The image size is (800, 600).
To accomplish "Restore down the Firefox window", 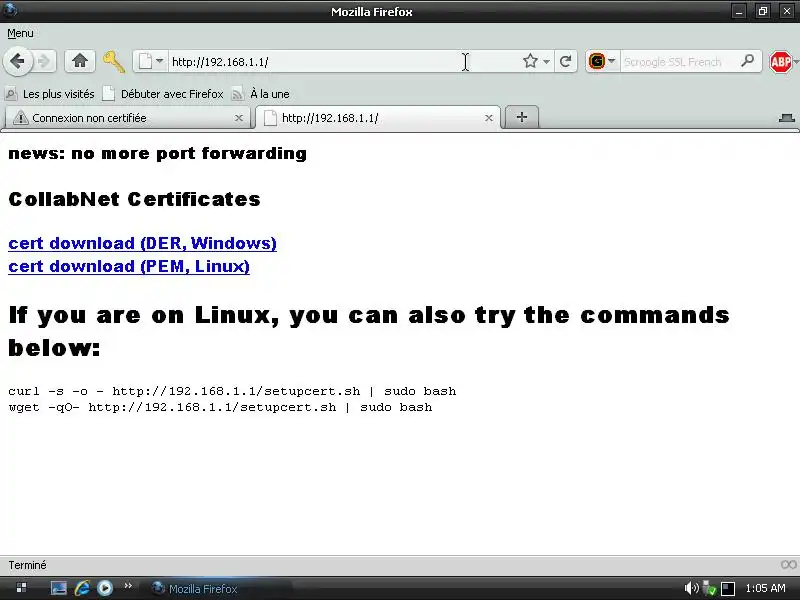I will pyautogui.click(x=763, y=11).
